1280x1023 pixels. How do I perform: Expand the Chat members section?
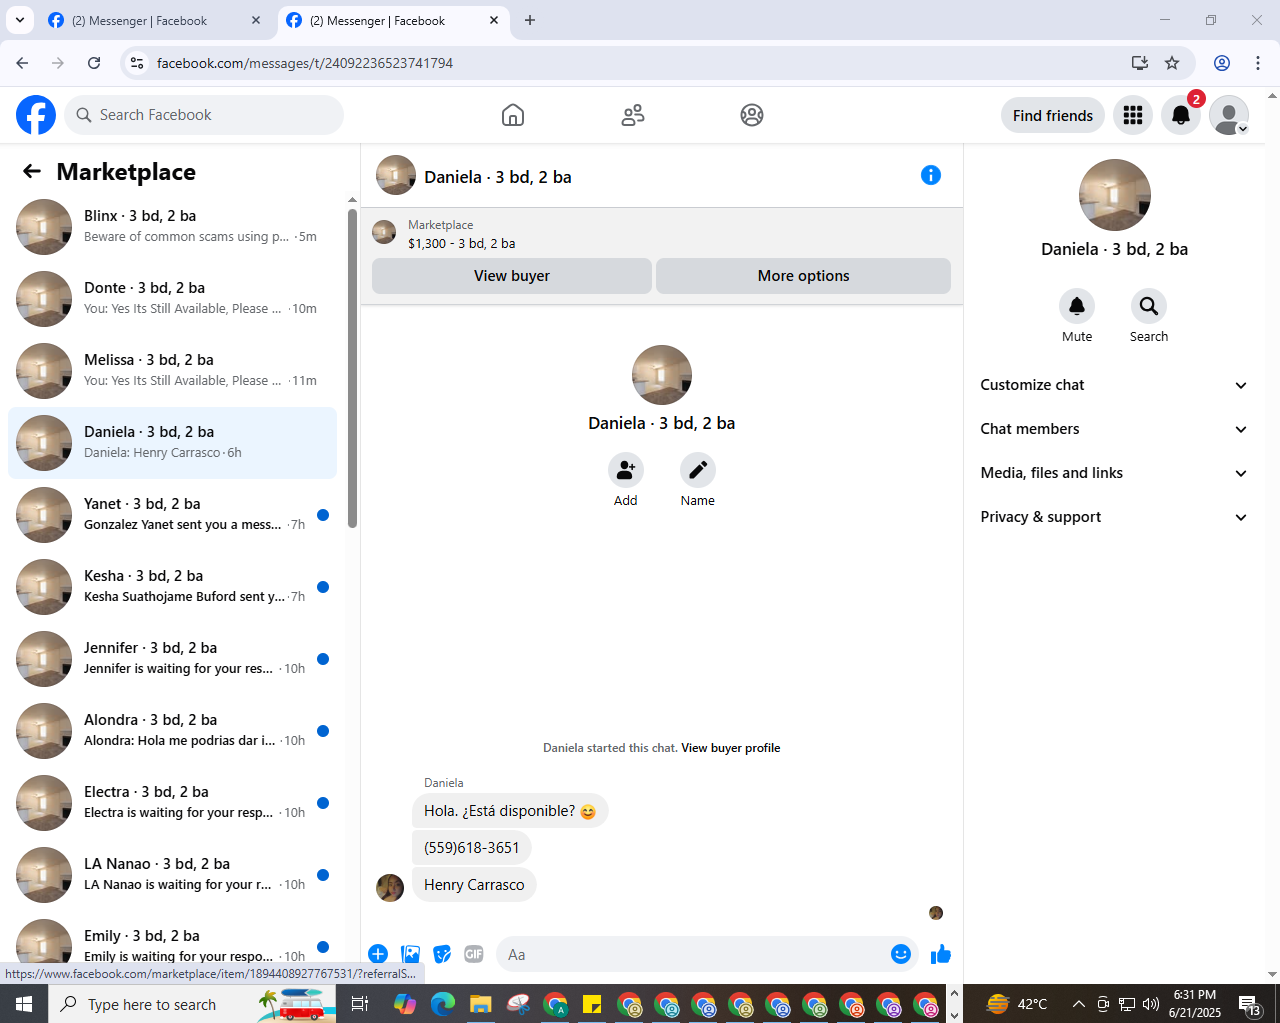click(x=1114, y=429)
